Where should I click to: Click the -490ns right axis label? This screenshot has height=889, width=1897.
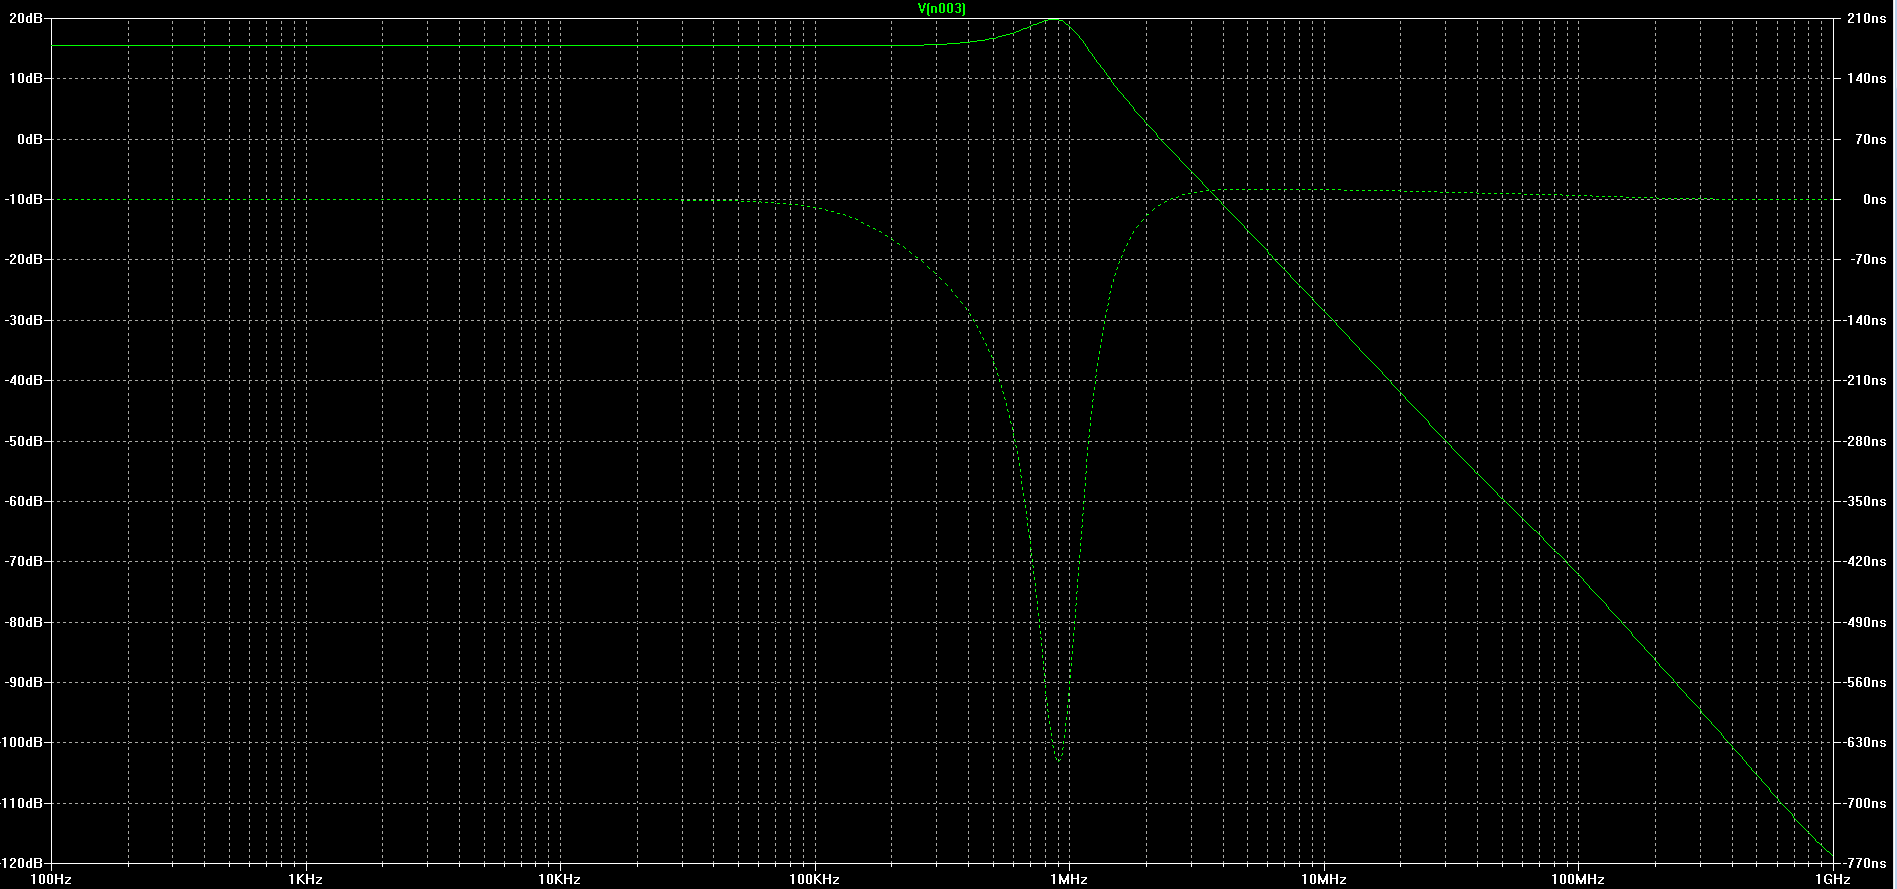pyautogui.click(x=1865, y=622)
